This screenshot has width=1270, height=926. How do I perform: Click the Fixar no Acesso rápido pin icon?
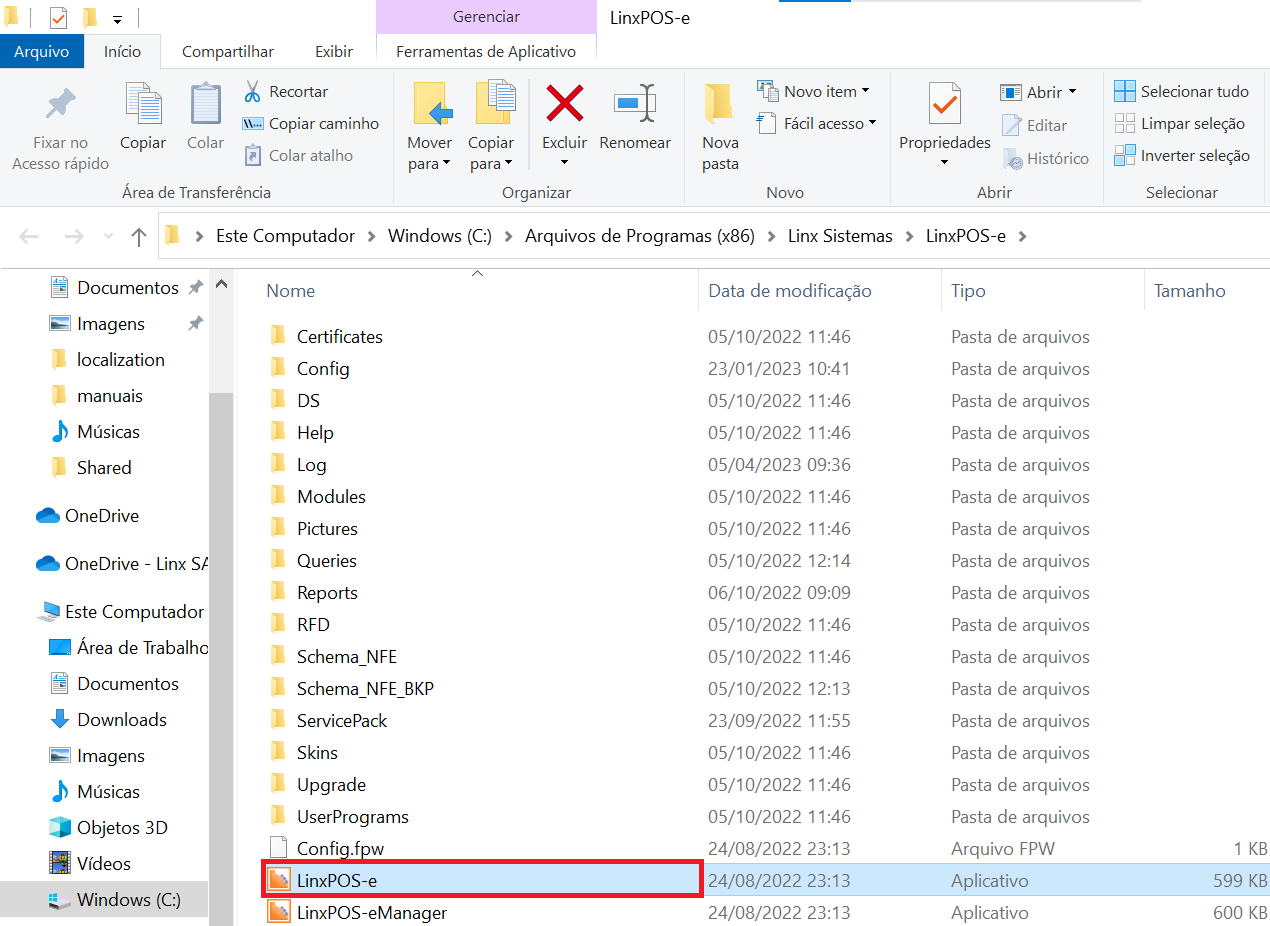tap(61, 105)
